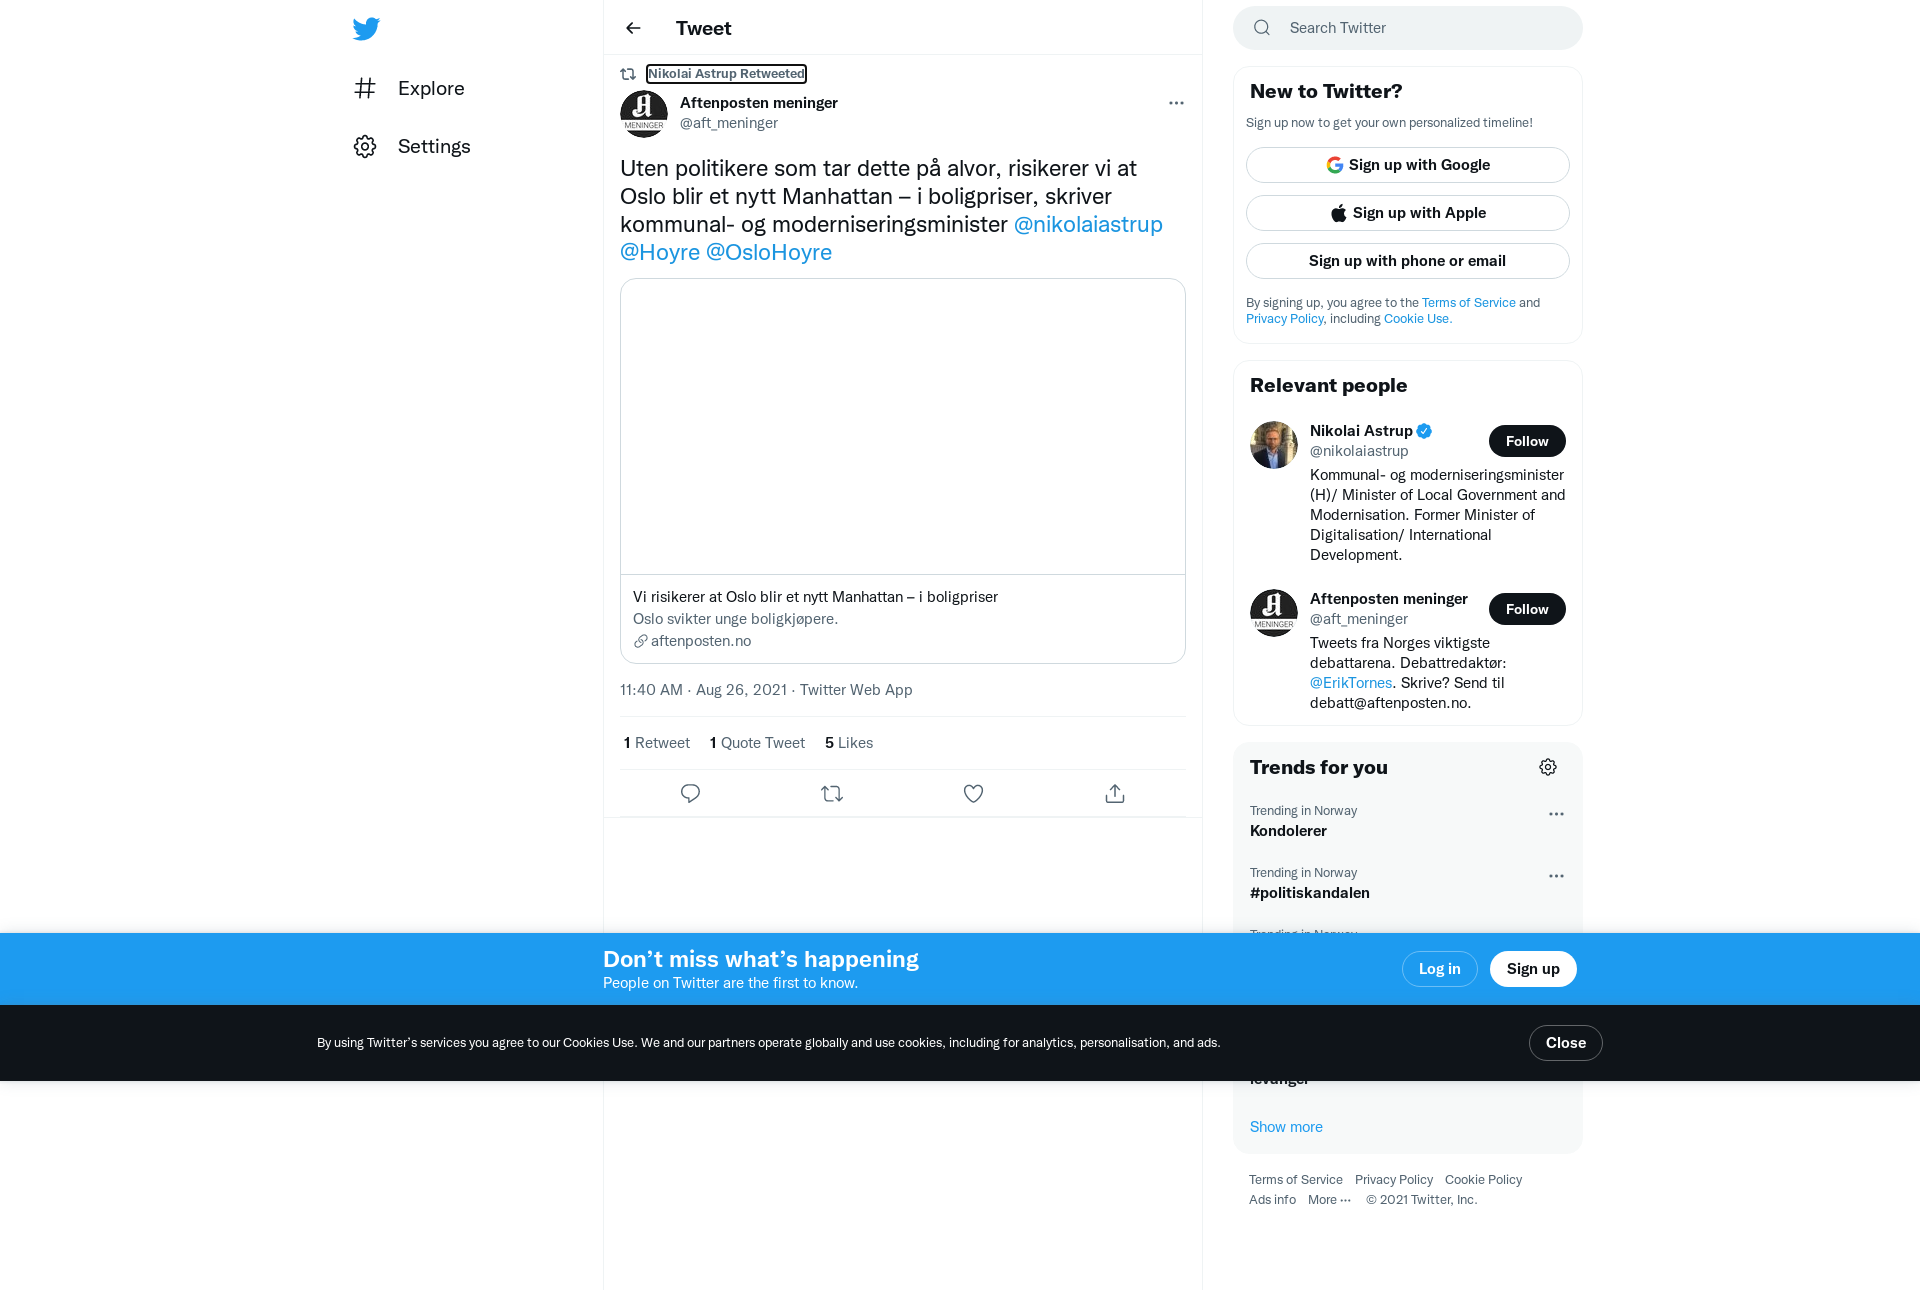The height and width of the screenshot is (1290, 1920).
Task: Follow Aftenposten meninger account
Action: tap(1527, 609)
